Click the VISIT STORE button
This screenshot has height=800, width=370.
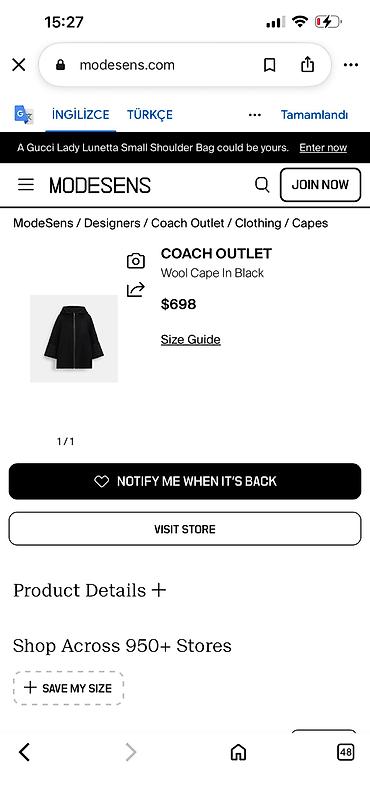[x=185, y=529]
